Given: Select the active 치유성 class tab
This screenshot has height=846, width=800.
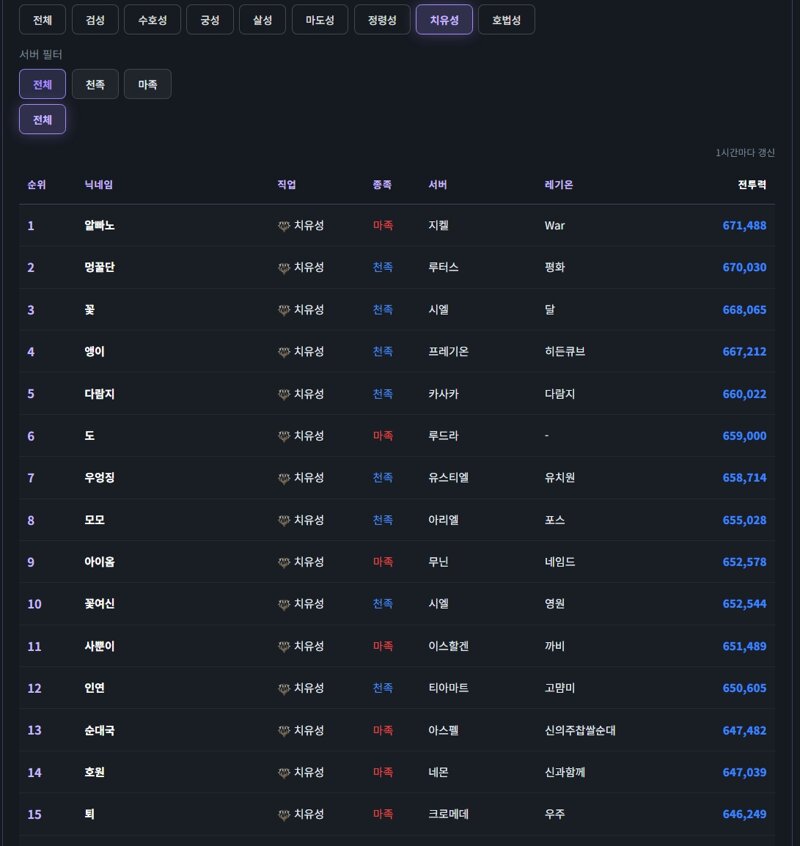Looking at the screenshot, I should (x=444, y=20).
